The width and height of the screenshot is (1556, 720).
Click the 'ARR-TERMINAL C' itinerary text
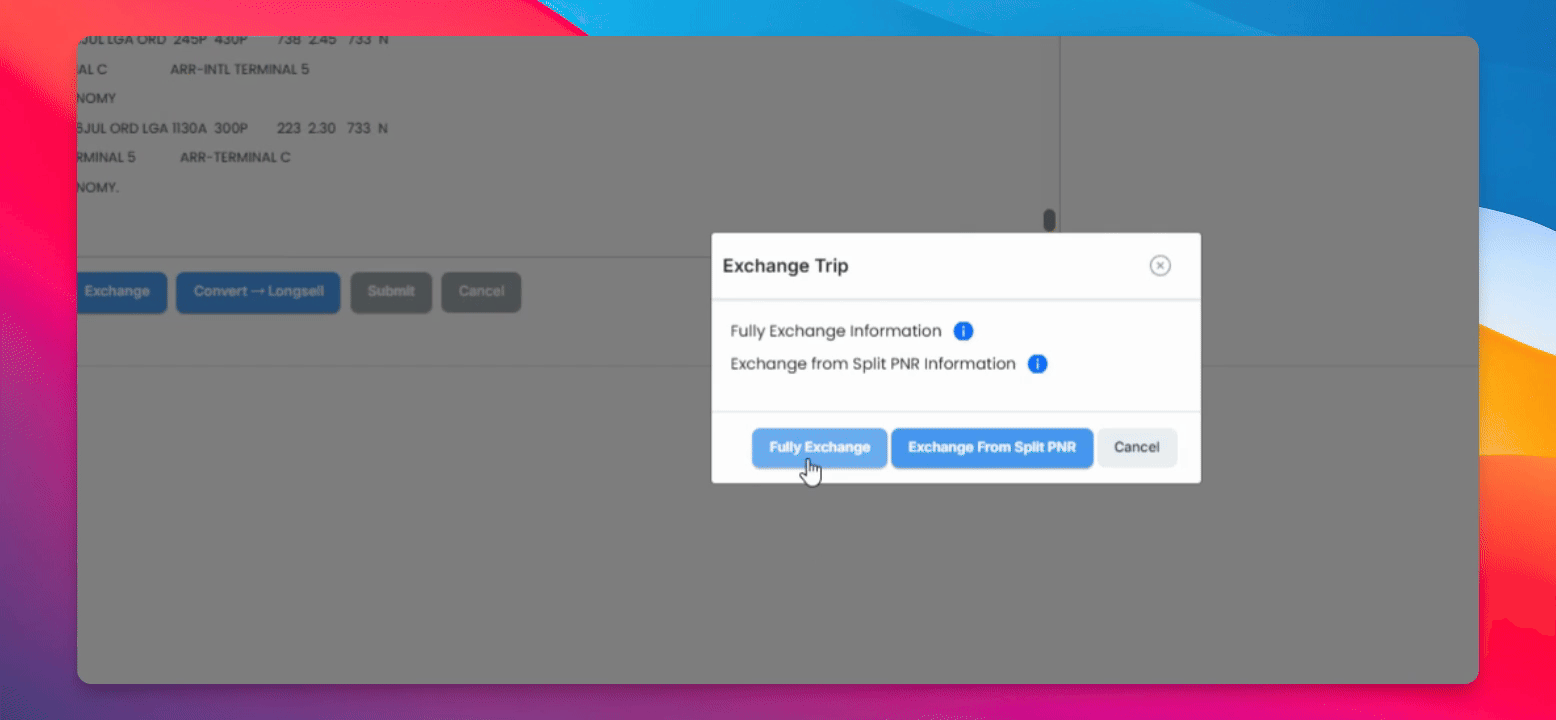[235, 158]
